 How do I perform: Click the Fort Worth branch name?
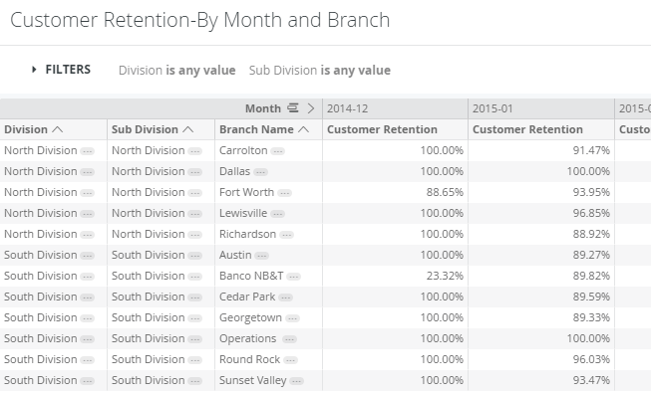click(247, 192)
